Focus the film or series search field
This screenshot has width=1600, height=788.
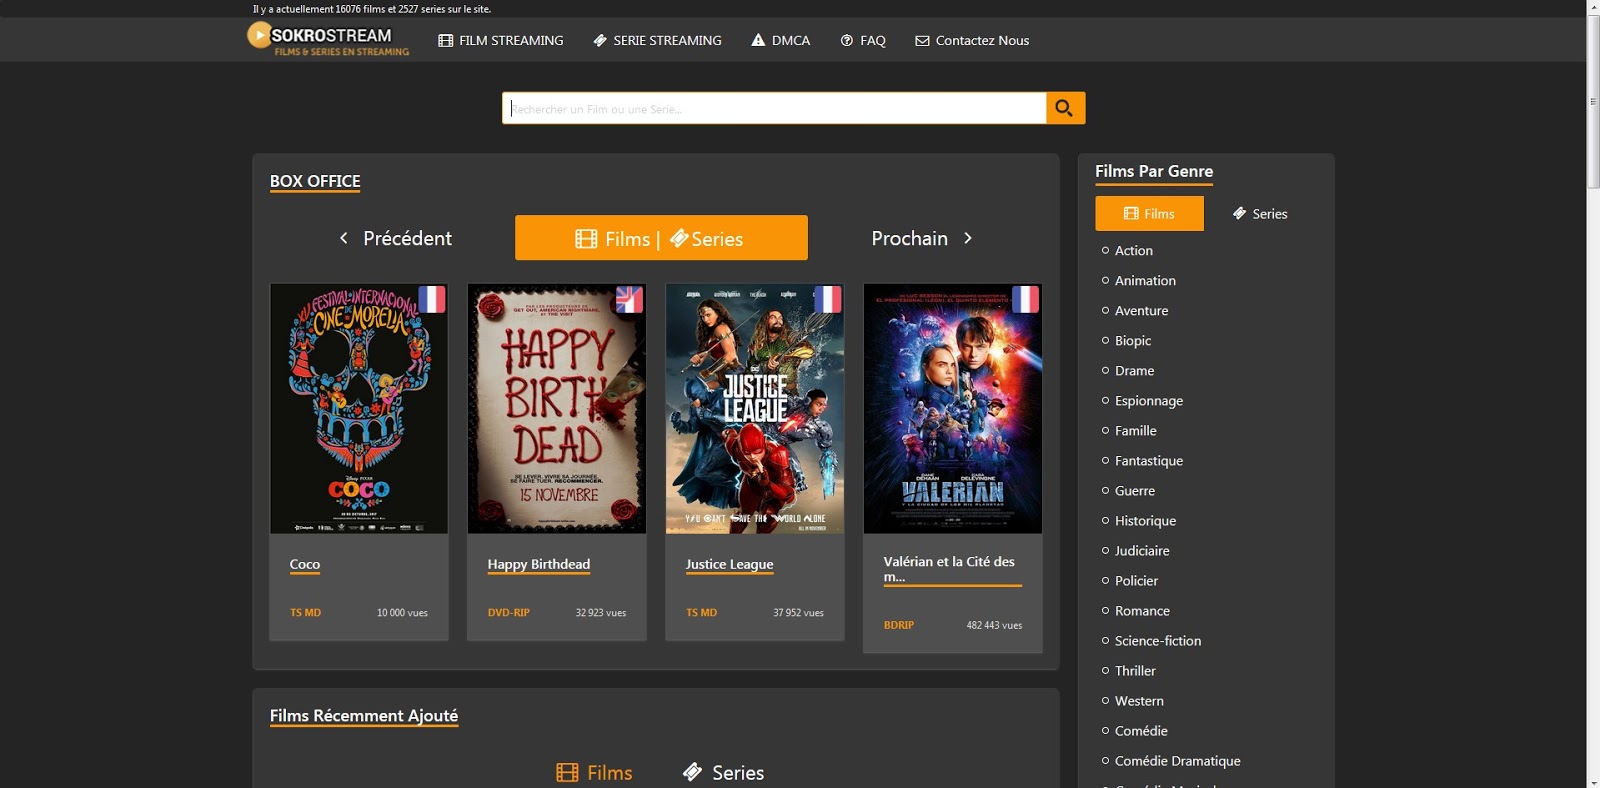click(774, 108)
